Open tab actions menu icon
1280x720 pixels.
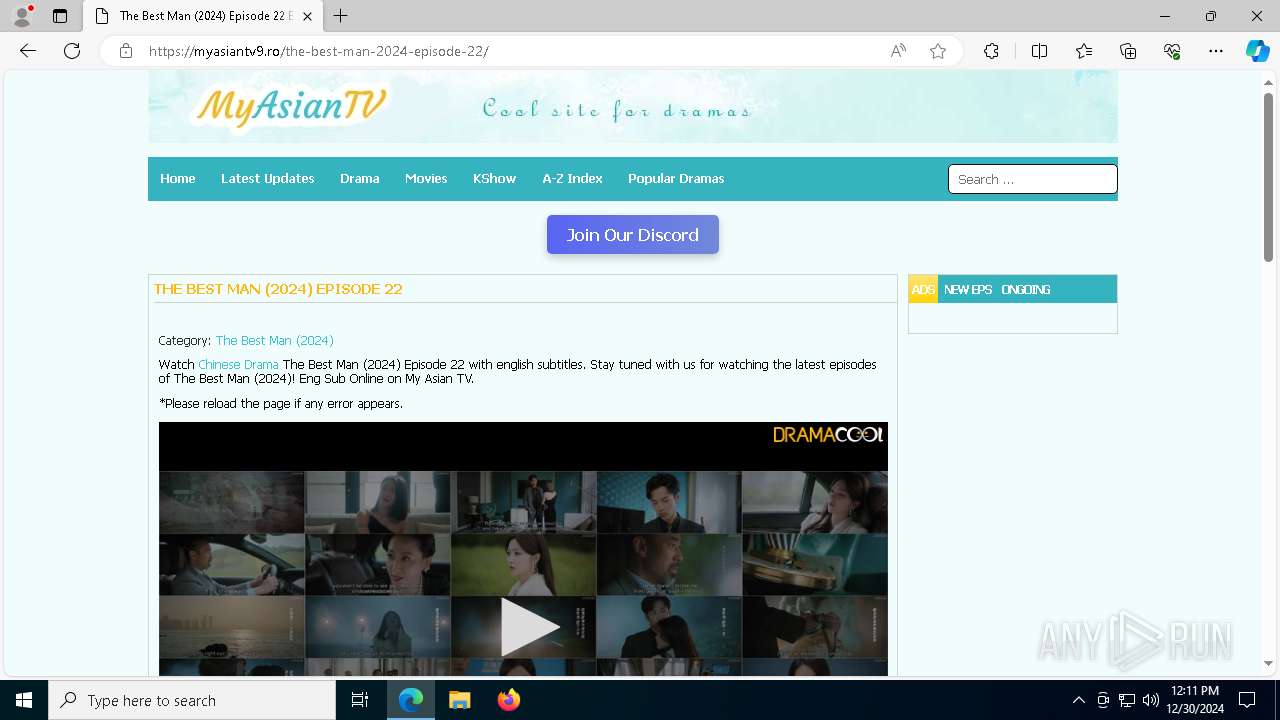[60, 16]
